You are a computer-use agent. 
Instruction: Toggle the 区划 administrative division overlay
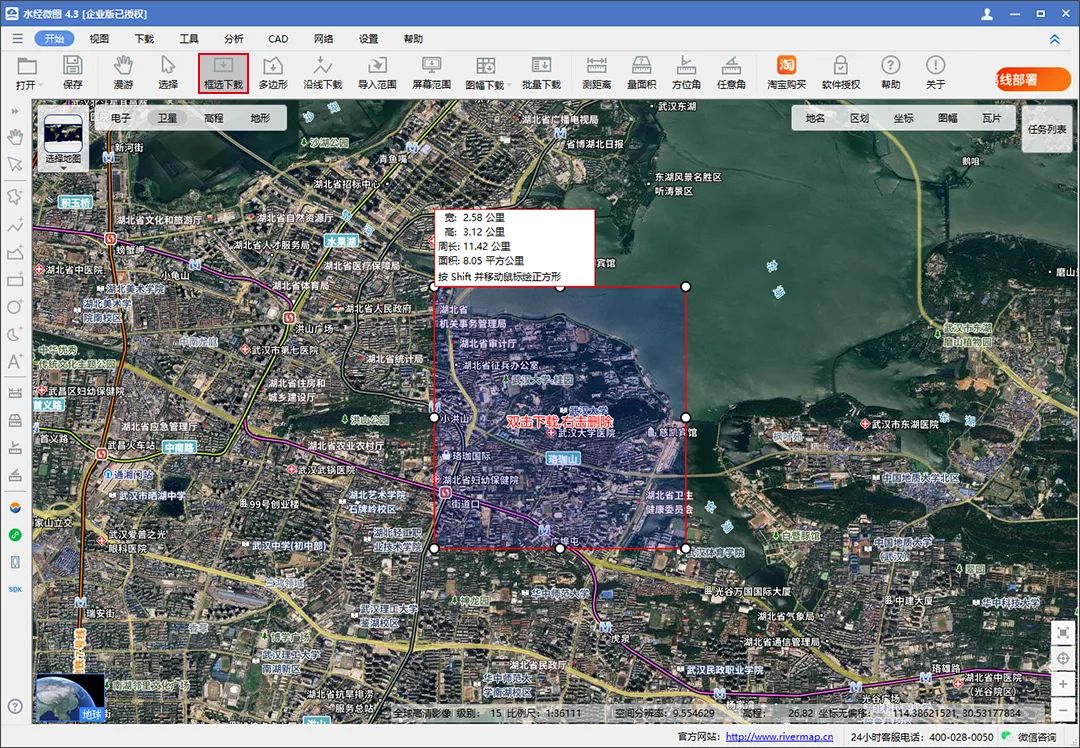point(860,118)
